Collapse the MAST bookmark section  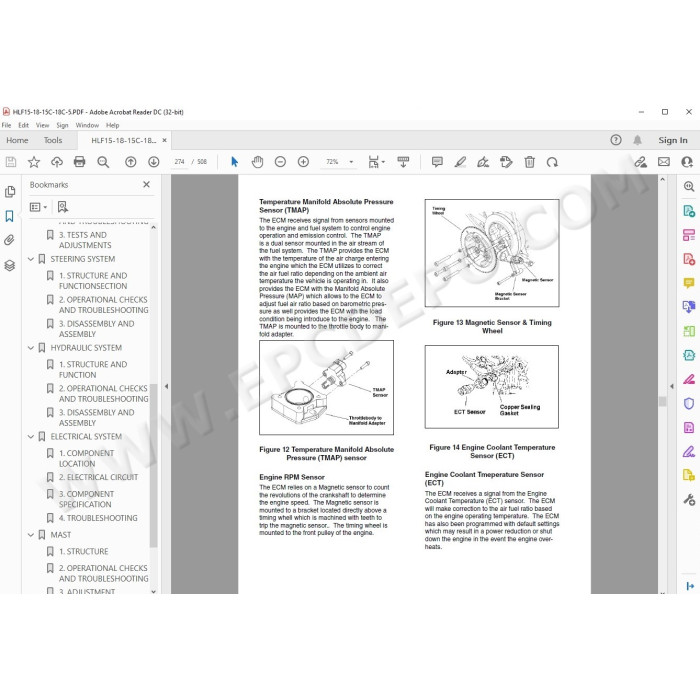click(x=31, y=534)
